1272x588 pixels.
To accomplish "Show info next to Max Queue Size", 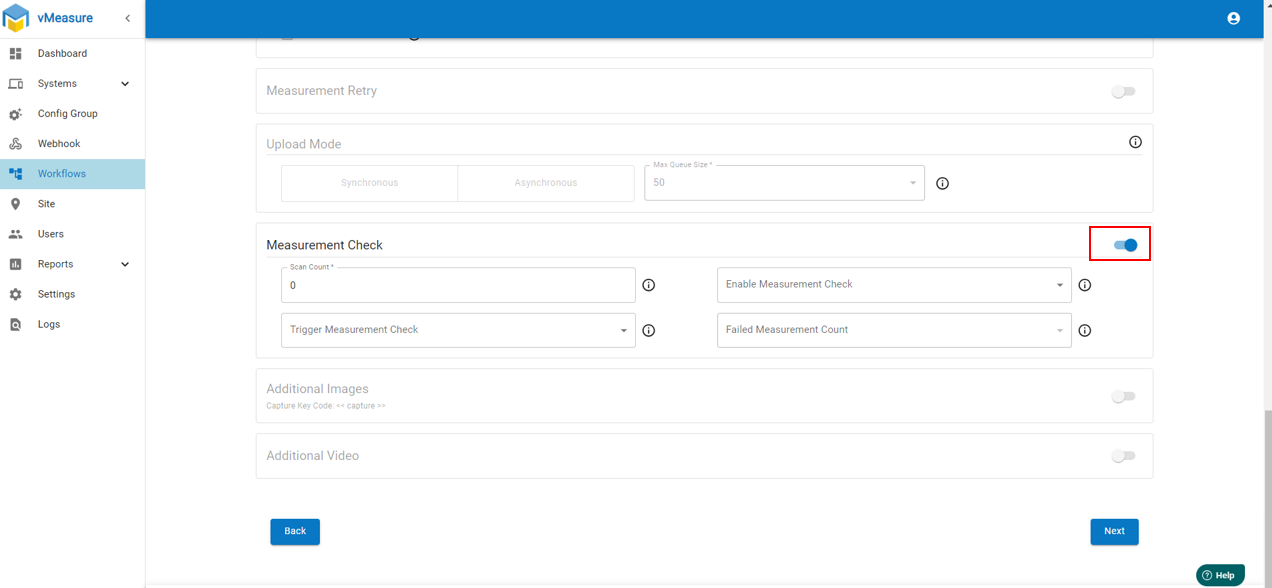I will coord(942,183).
